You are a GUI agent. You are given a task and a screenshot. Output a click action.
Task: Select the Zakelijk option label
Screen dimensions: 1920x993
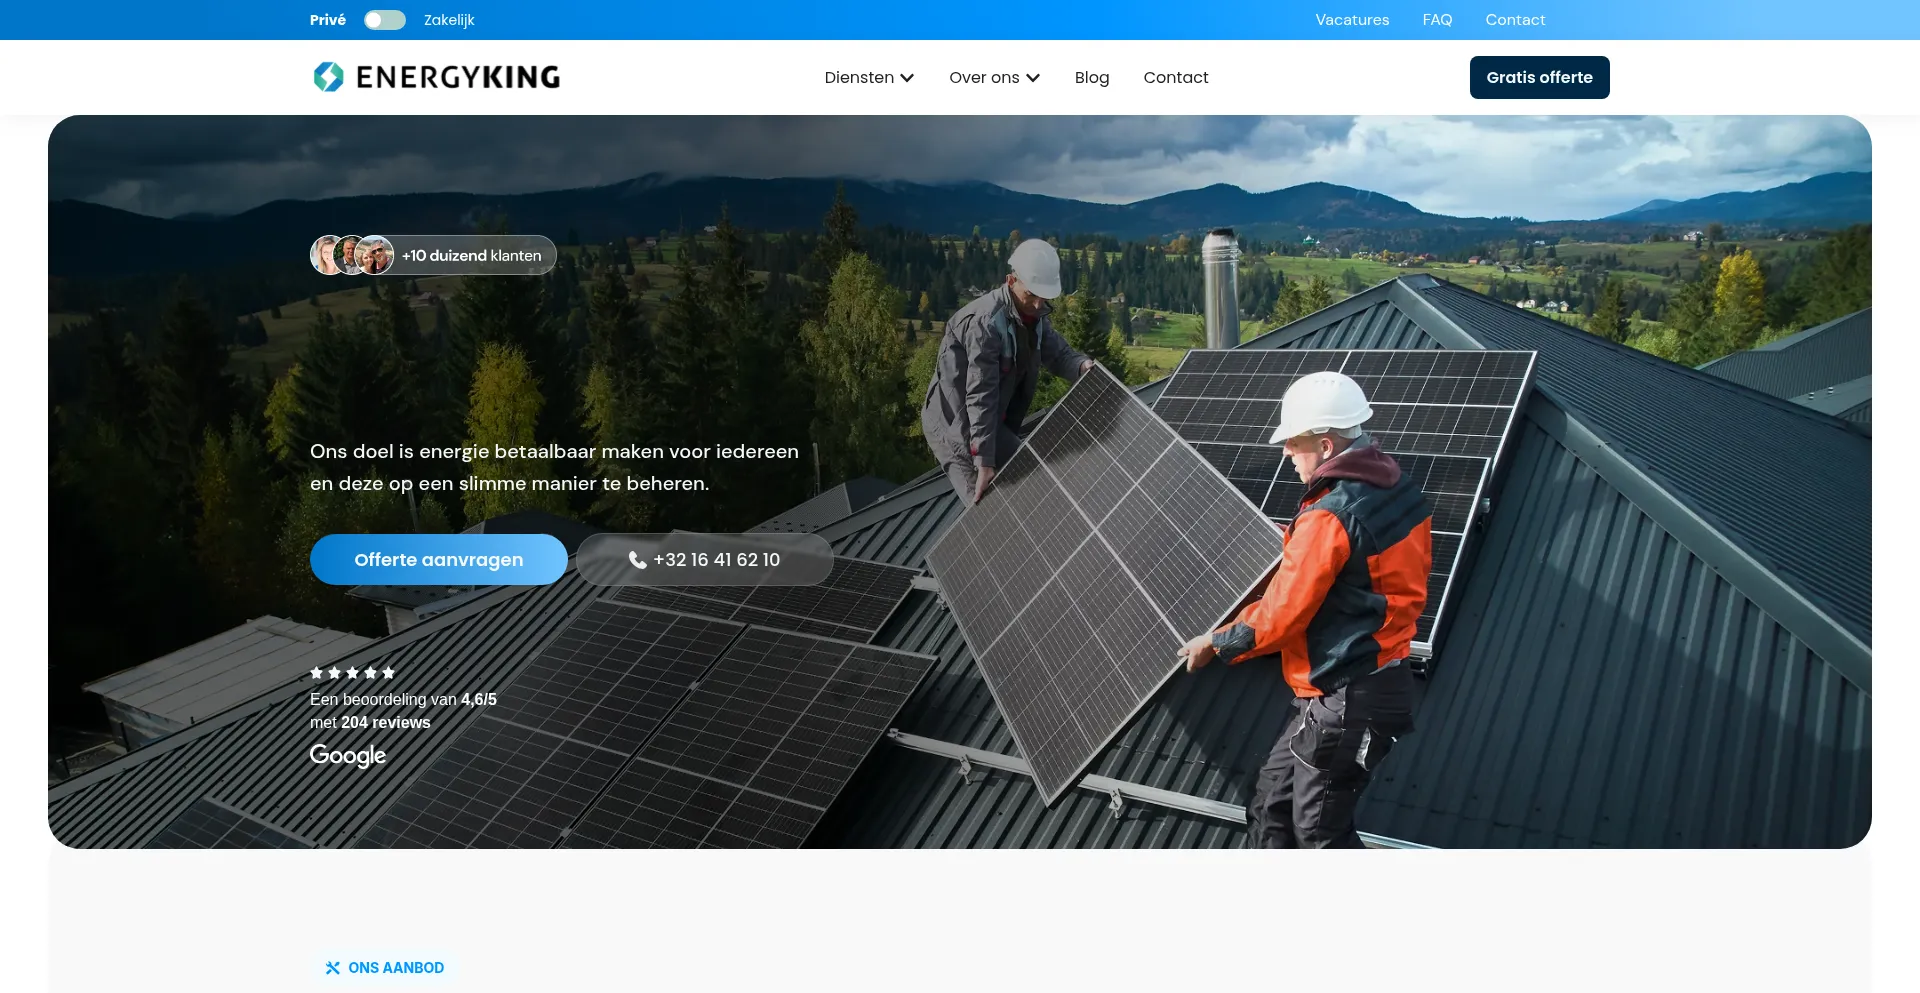click(449, 20)
